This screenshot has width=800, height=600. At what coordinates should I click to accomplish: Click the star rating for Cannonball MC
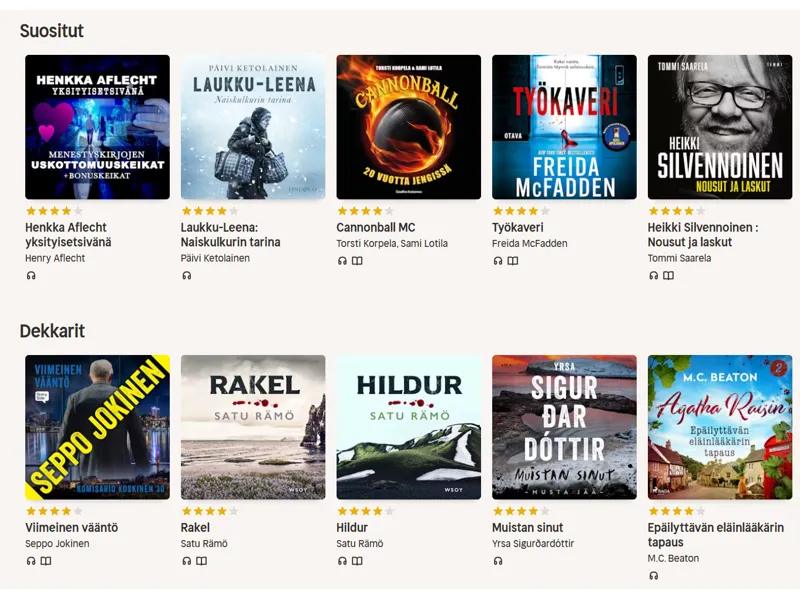pos(365,211)
